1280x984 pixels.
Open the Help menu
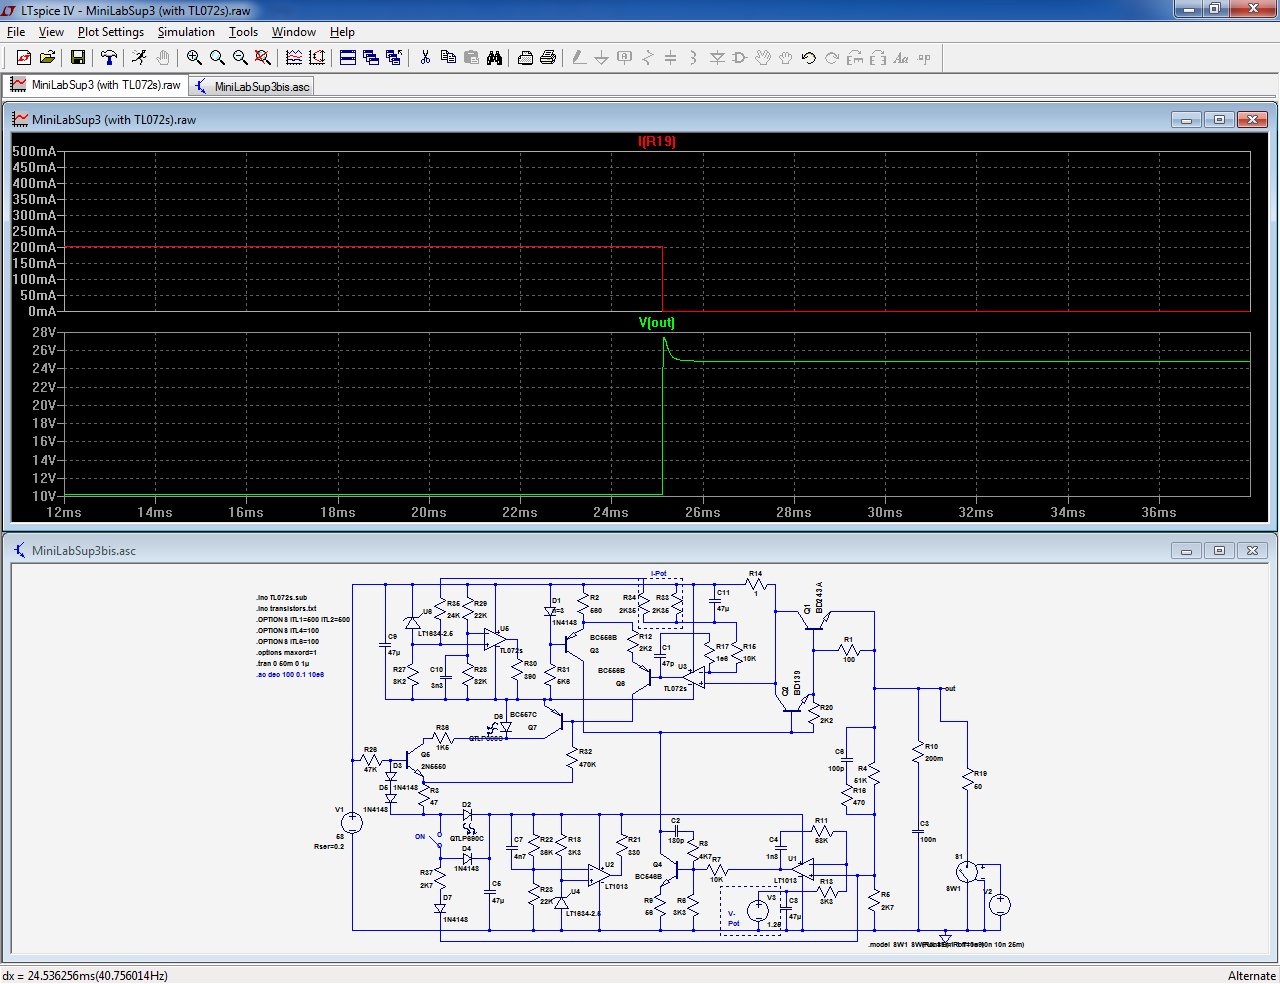pos(342,32)
